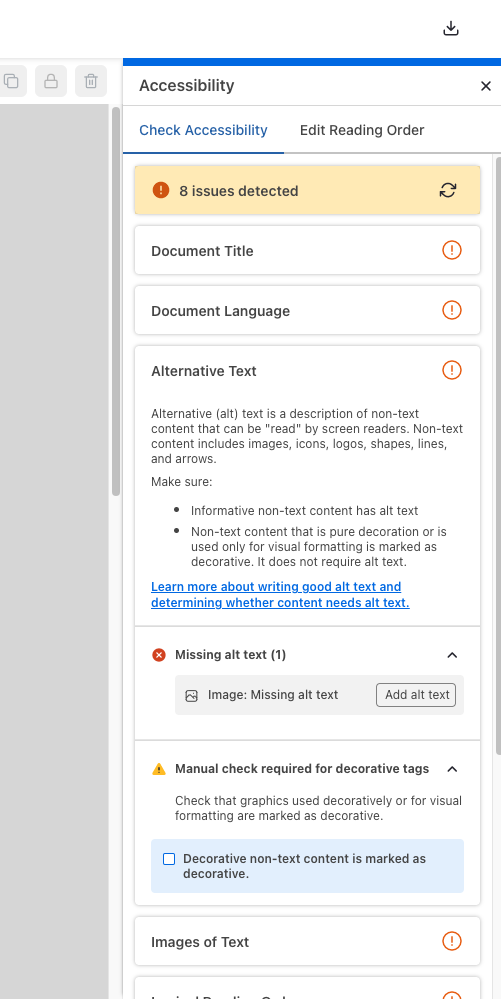Click the canvas vertical scrollbar

116,301
